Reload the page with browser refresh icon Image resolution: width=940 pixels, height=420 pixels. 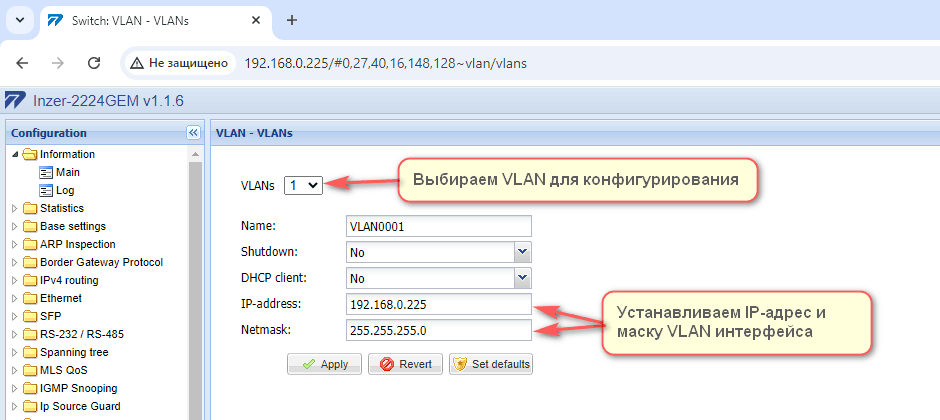(94, 63)
